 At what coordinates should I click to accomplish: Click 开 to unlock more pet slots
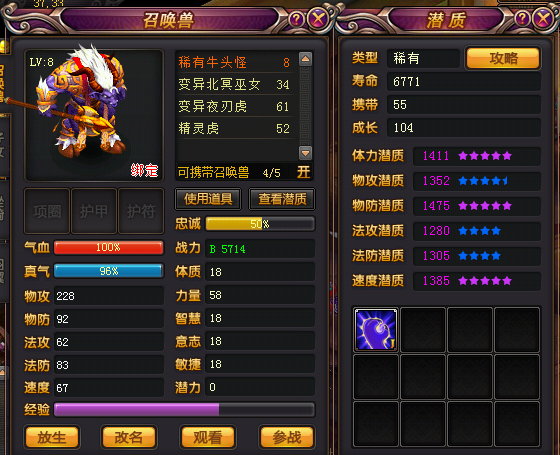click(304, 172)
